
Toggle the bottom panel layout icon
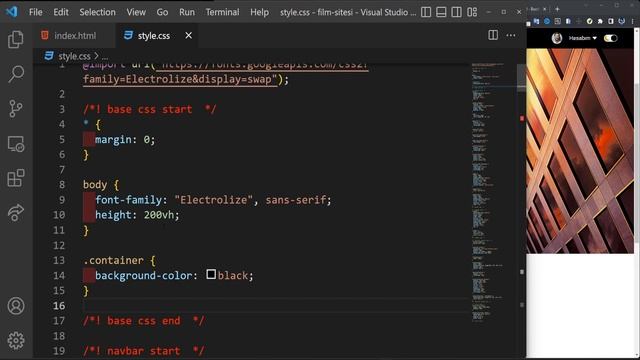441,12
